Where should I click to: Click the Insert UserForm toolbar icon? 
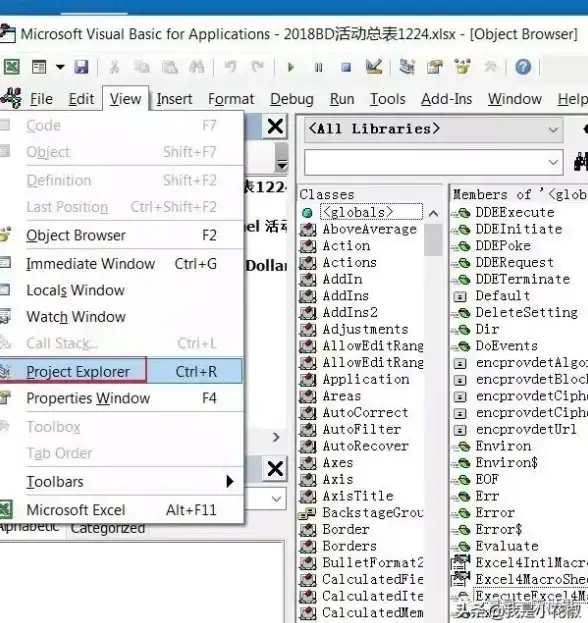pos(39,67)
